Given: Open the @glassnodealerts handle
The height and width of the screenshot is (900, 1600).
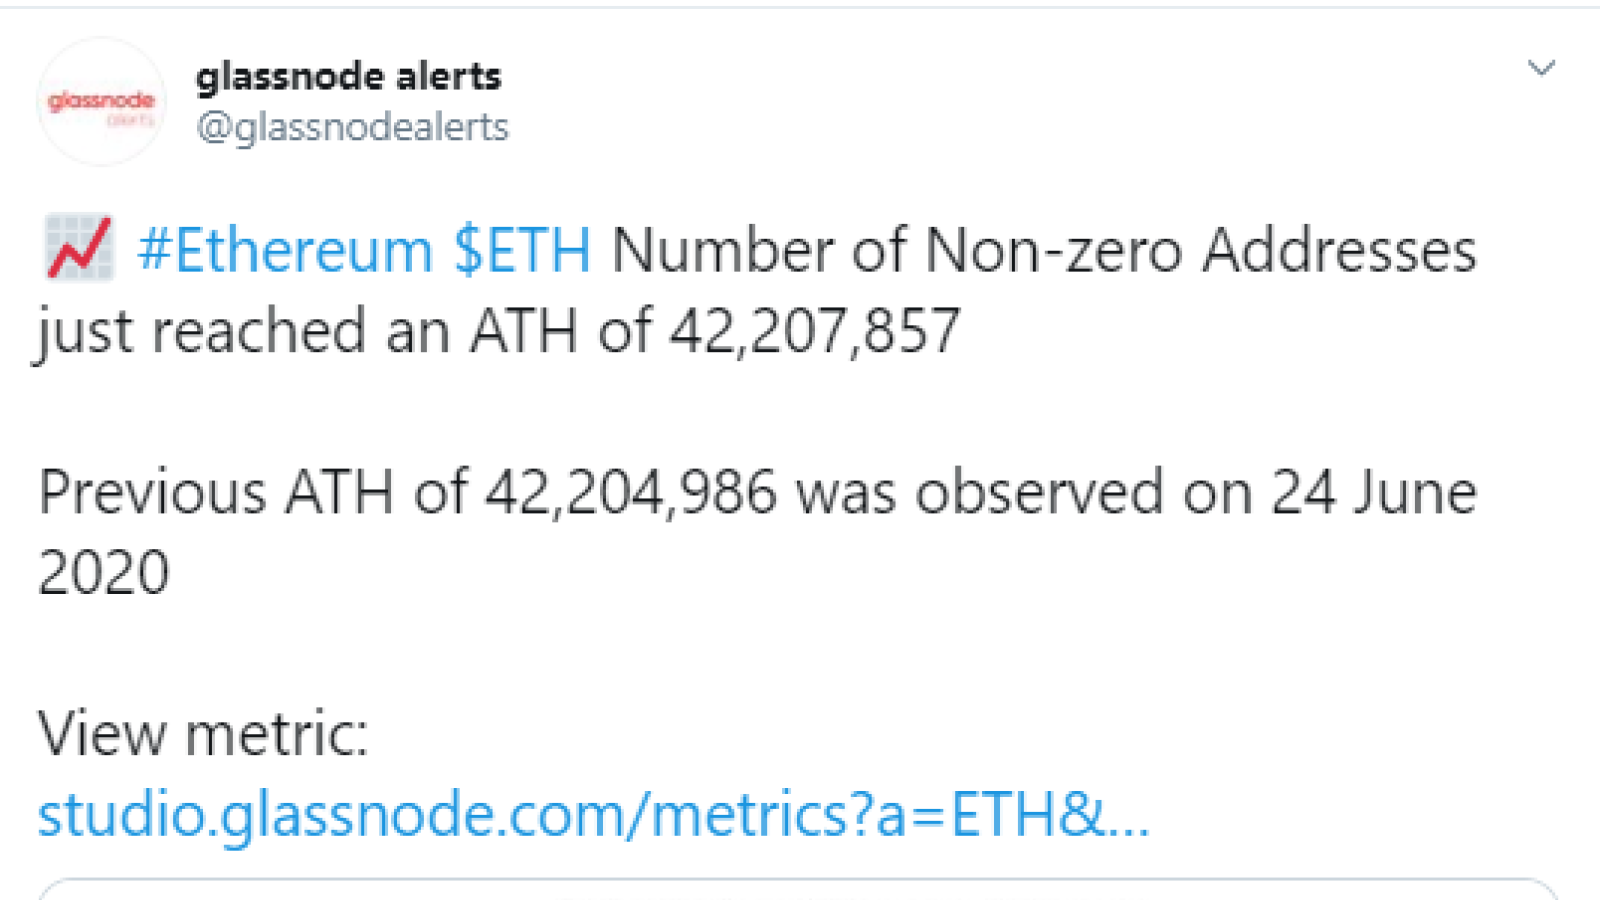Looking at the screenshot, I should pyautogui.click(x=352, y=128).
